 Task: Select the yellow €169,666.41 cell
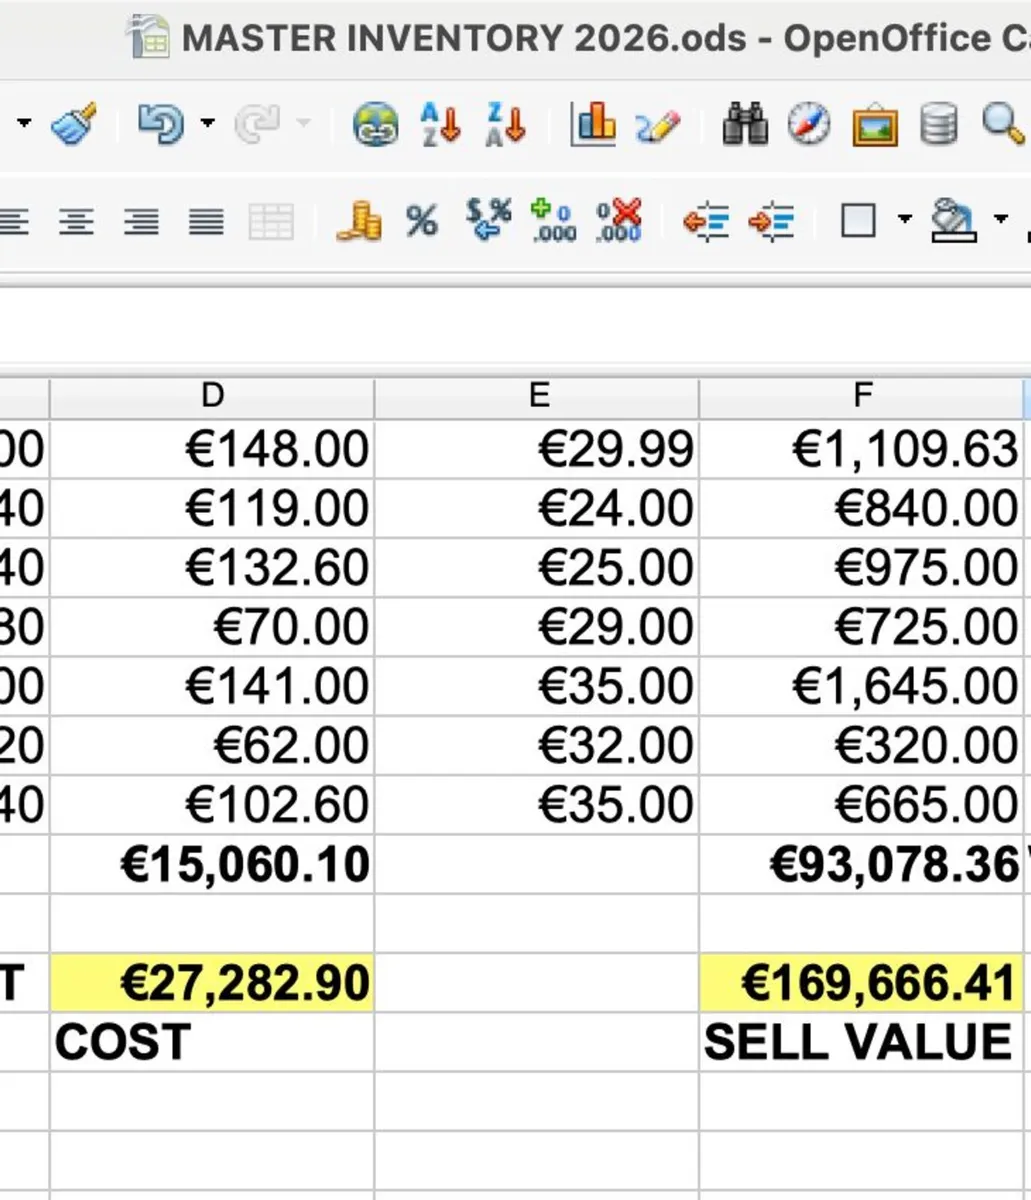(x=861, y=982)
